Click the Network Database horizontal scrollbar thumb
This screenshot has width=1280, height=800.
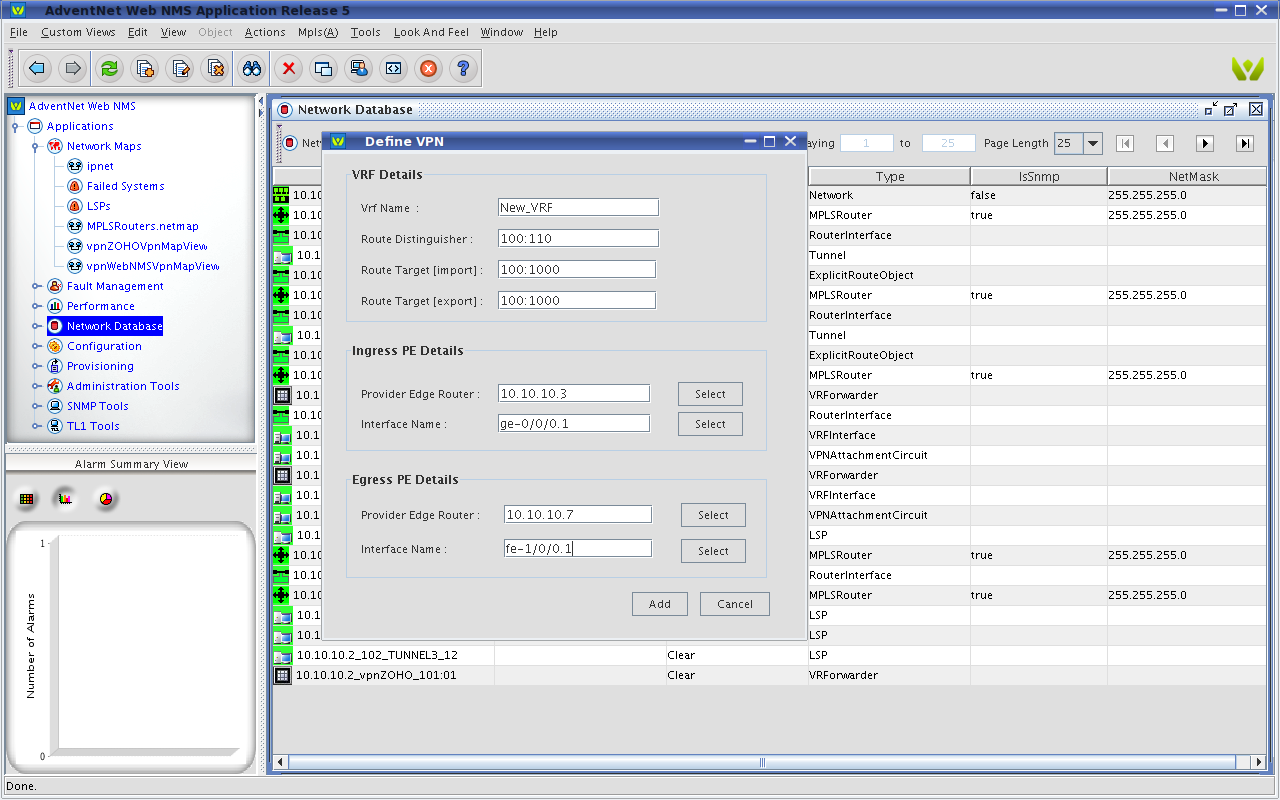(762, 762)
